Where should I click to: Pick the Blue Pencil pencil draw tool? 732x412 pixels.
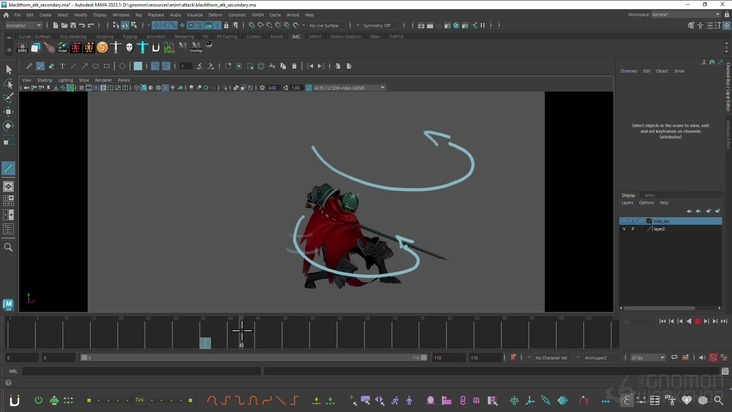29,66
